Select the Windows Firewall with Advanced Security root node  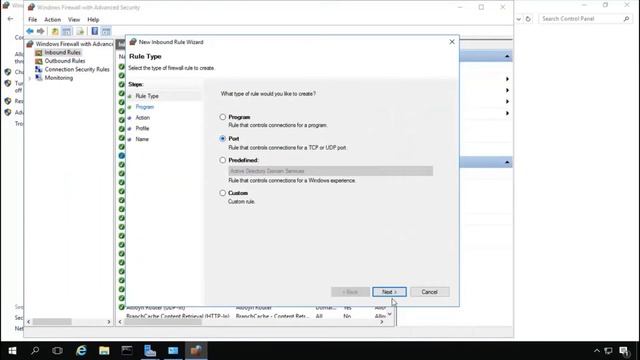pos(74,44)
